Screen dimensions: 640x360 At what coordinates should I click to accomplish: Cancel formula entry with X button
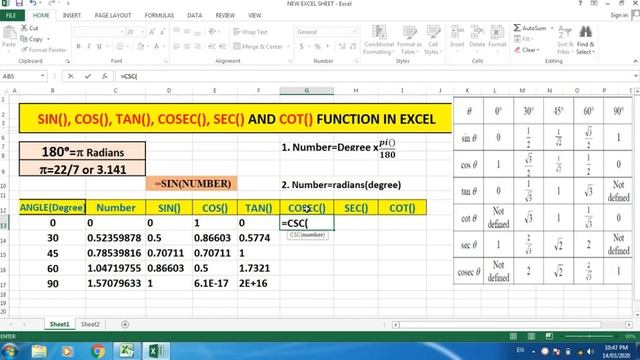tap(71, 76)
